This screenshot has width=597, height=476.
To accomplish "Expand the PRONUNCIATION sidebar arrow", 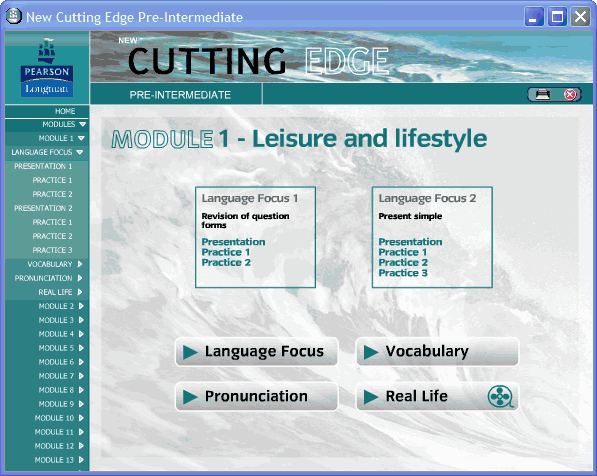I will (x=80, y=278).
